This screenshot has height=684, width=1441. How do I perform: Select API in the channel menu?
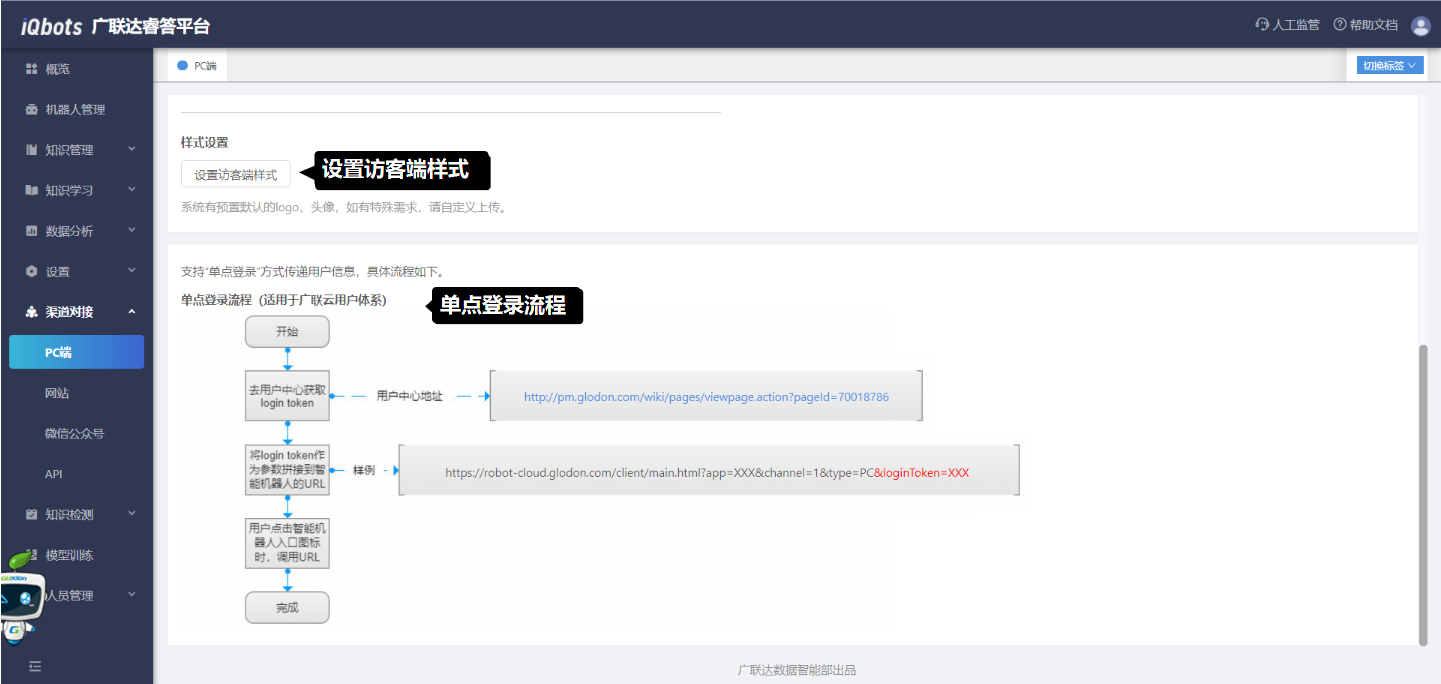(x=54, y=474)
